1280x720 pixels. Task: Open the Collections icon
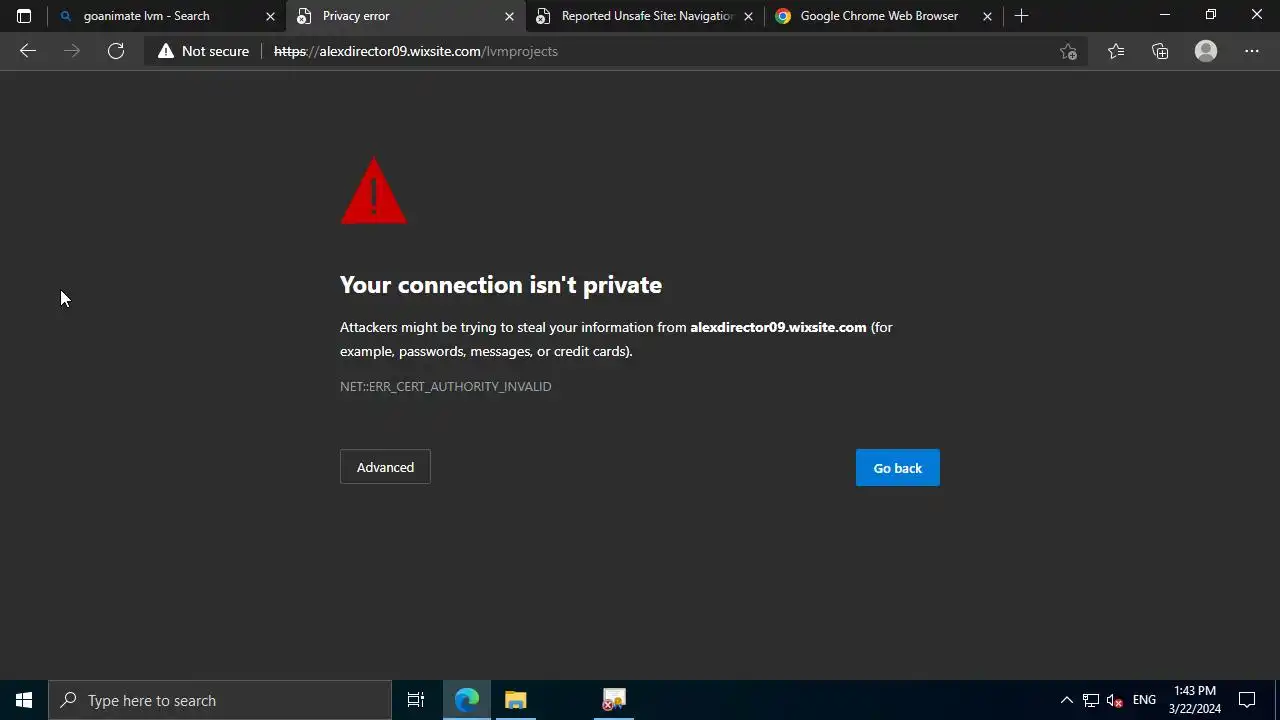pyautogui.click(x=1160, y=51)
